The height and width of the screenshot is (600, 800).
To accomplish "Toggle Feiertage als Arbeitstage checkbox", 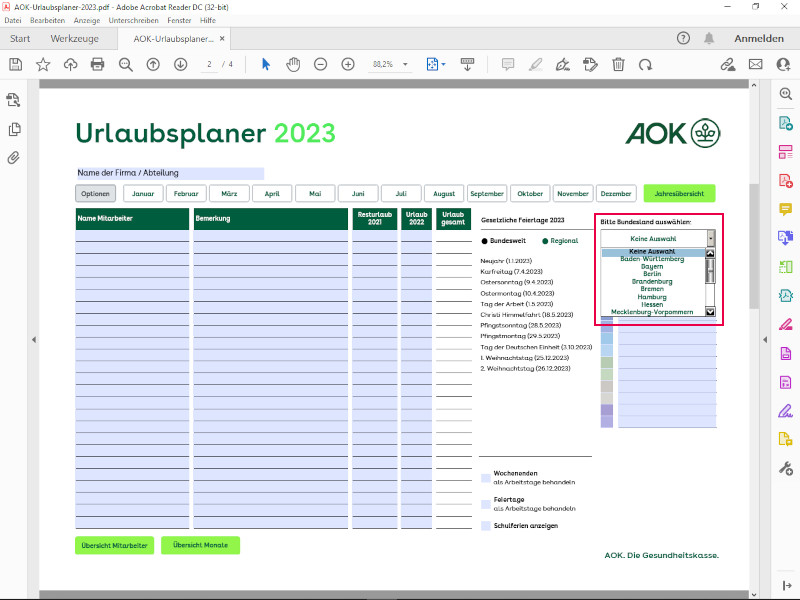I will tap(486, 504).
